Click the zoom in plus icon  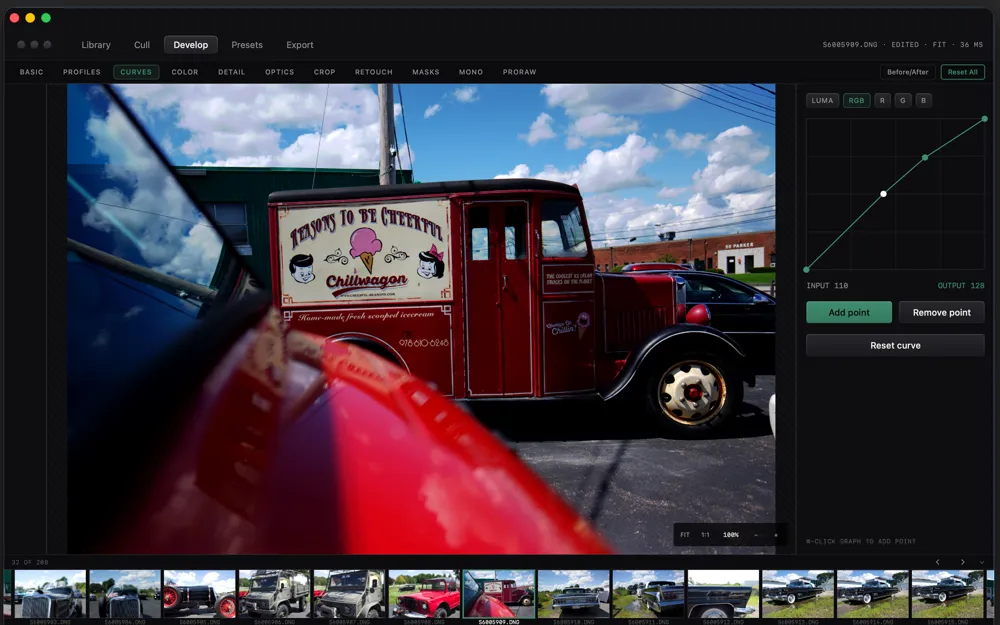point(776,535)
